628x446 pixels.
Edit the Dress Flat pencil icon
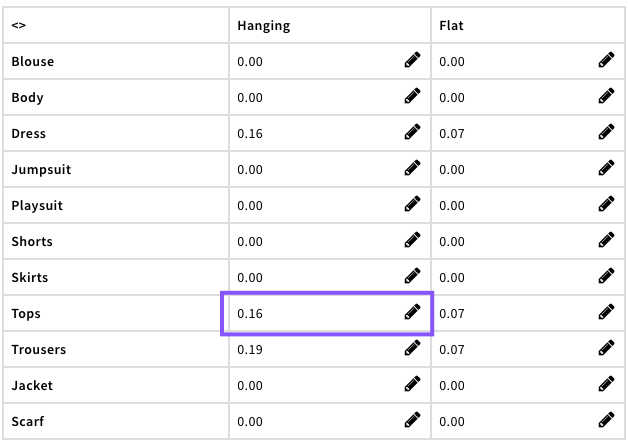click(x=606, y=133)
